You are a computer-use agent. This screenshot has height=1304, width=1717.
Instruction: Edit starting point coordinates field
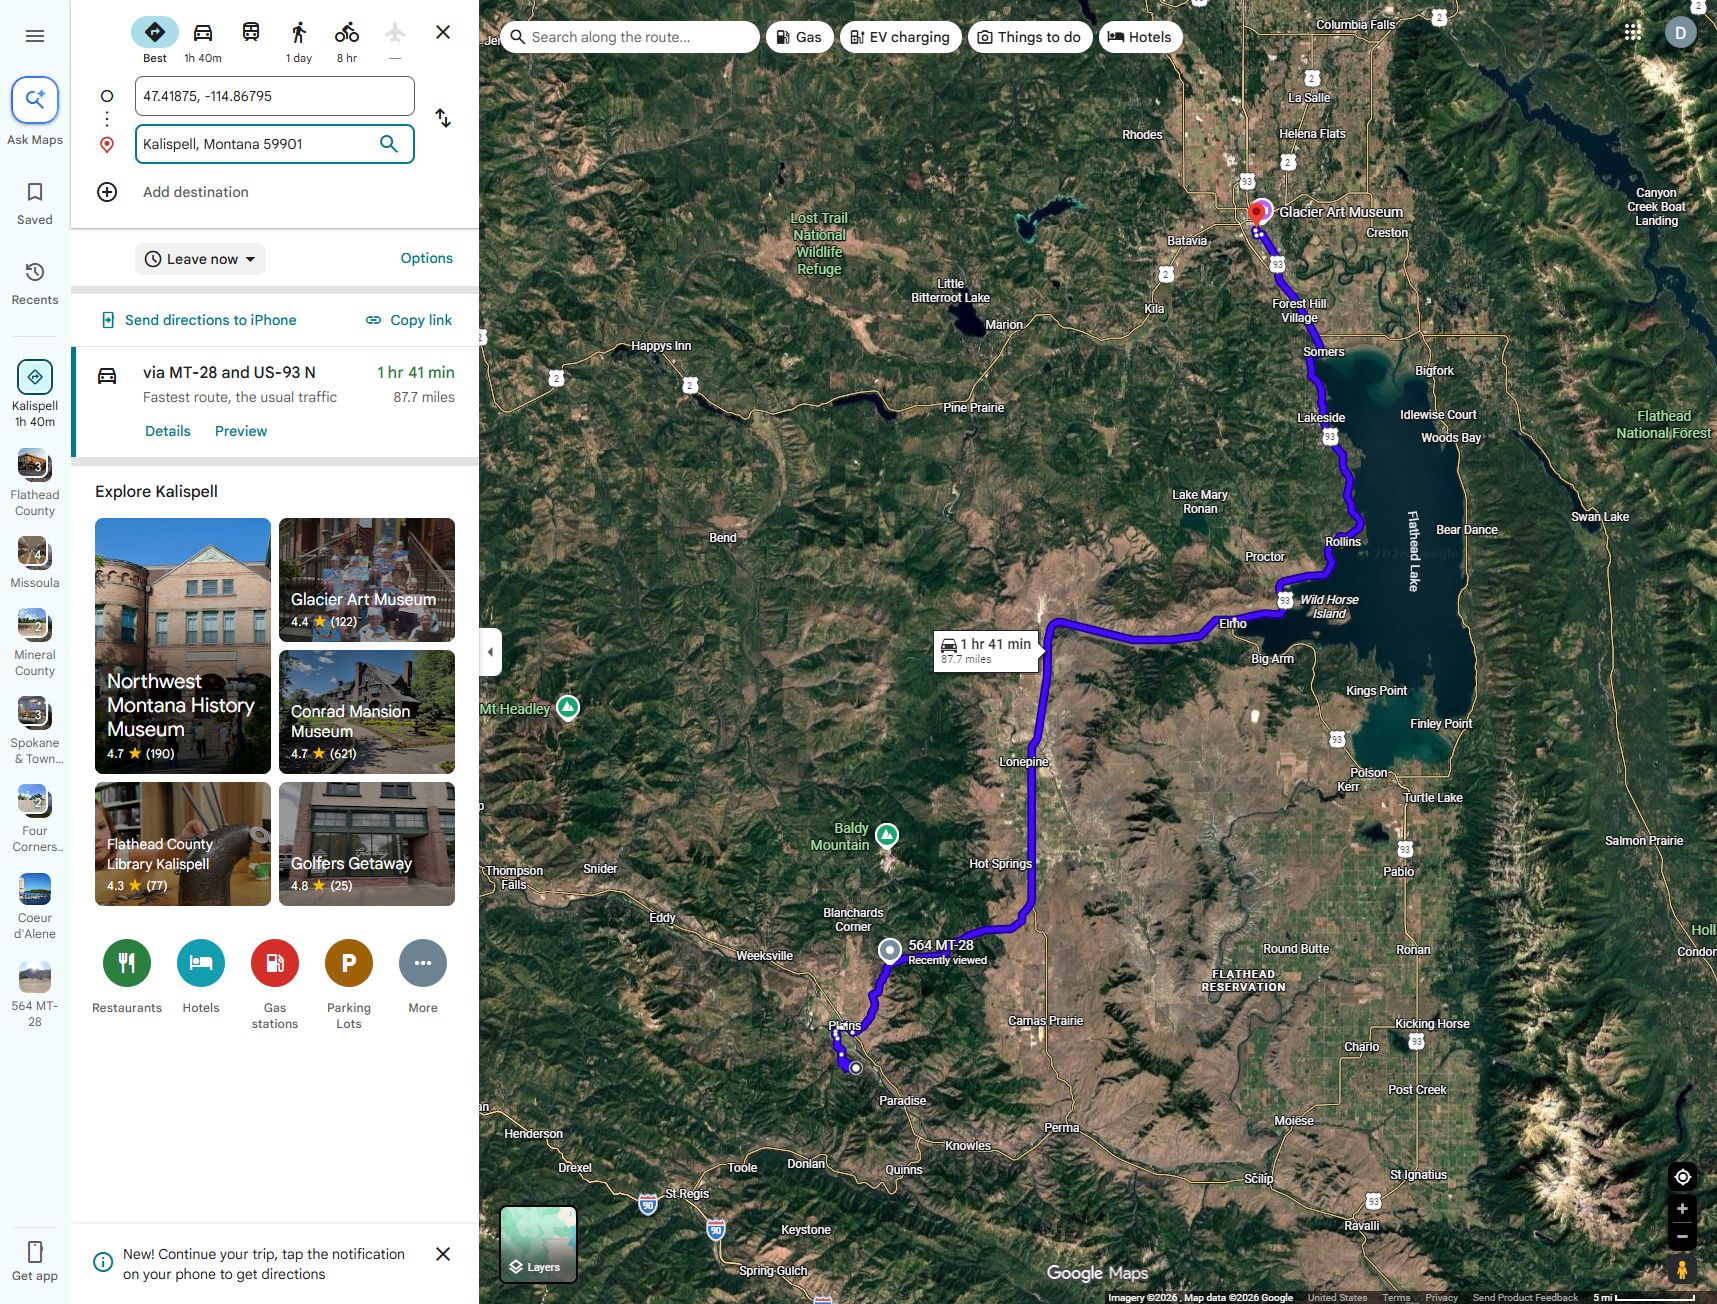coord(275,96)
